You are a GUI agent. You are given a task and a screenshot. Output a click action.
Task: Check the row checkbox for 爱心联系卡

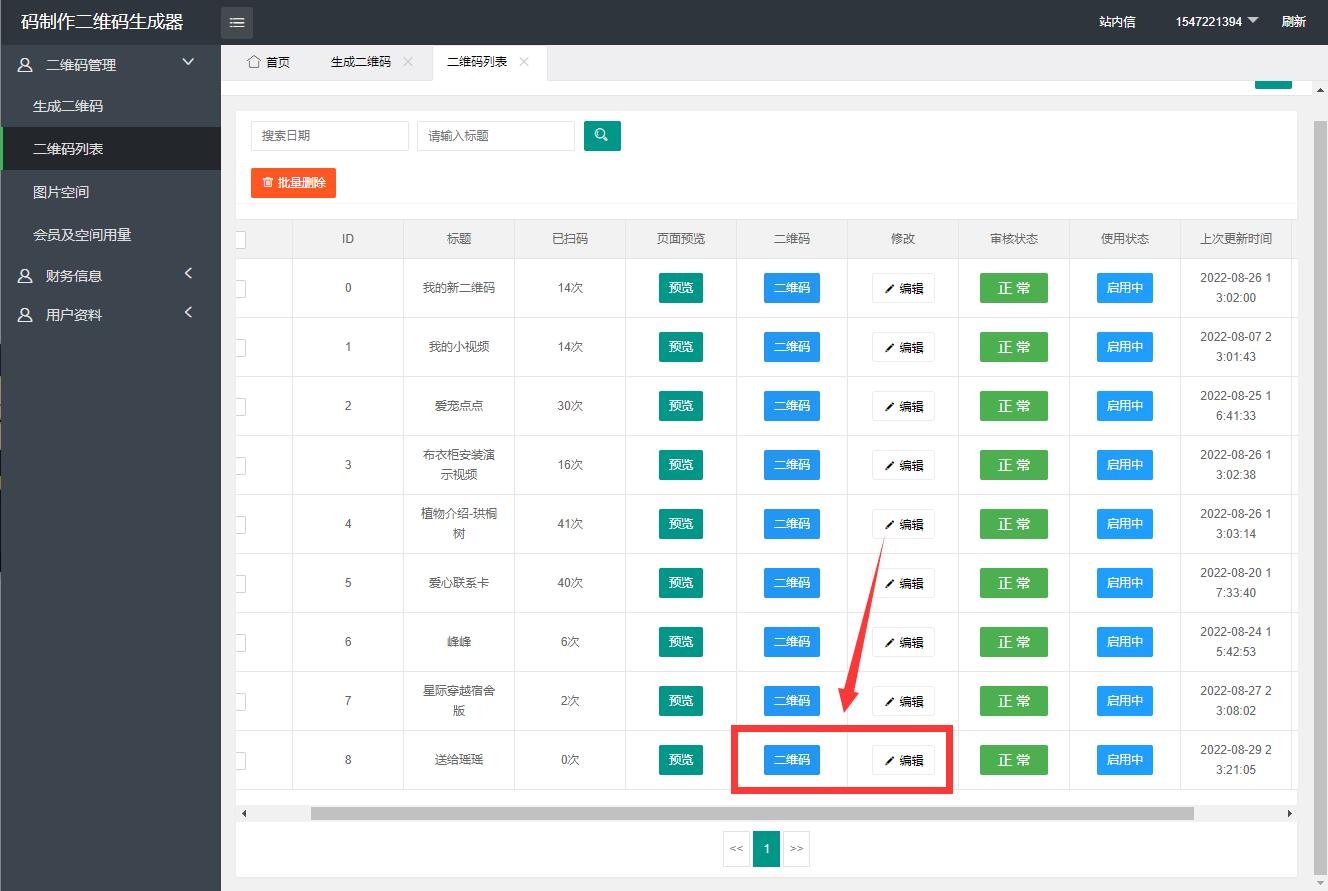click(x=240, y=583)
